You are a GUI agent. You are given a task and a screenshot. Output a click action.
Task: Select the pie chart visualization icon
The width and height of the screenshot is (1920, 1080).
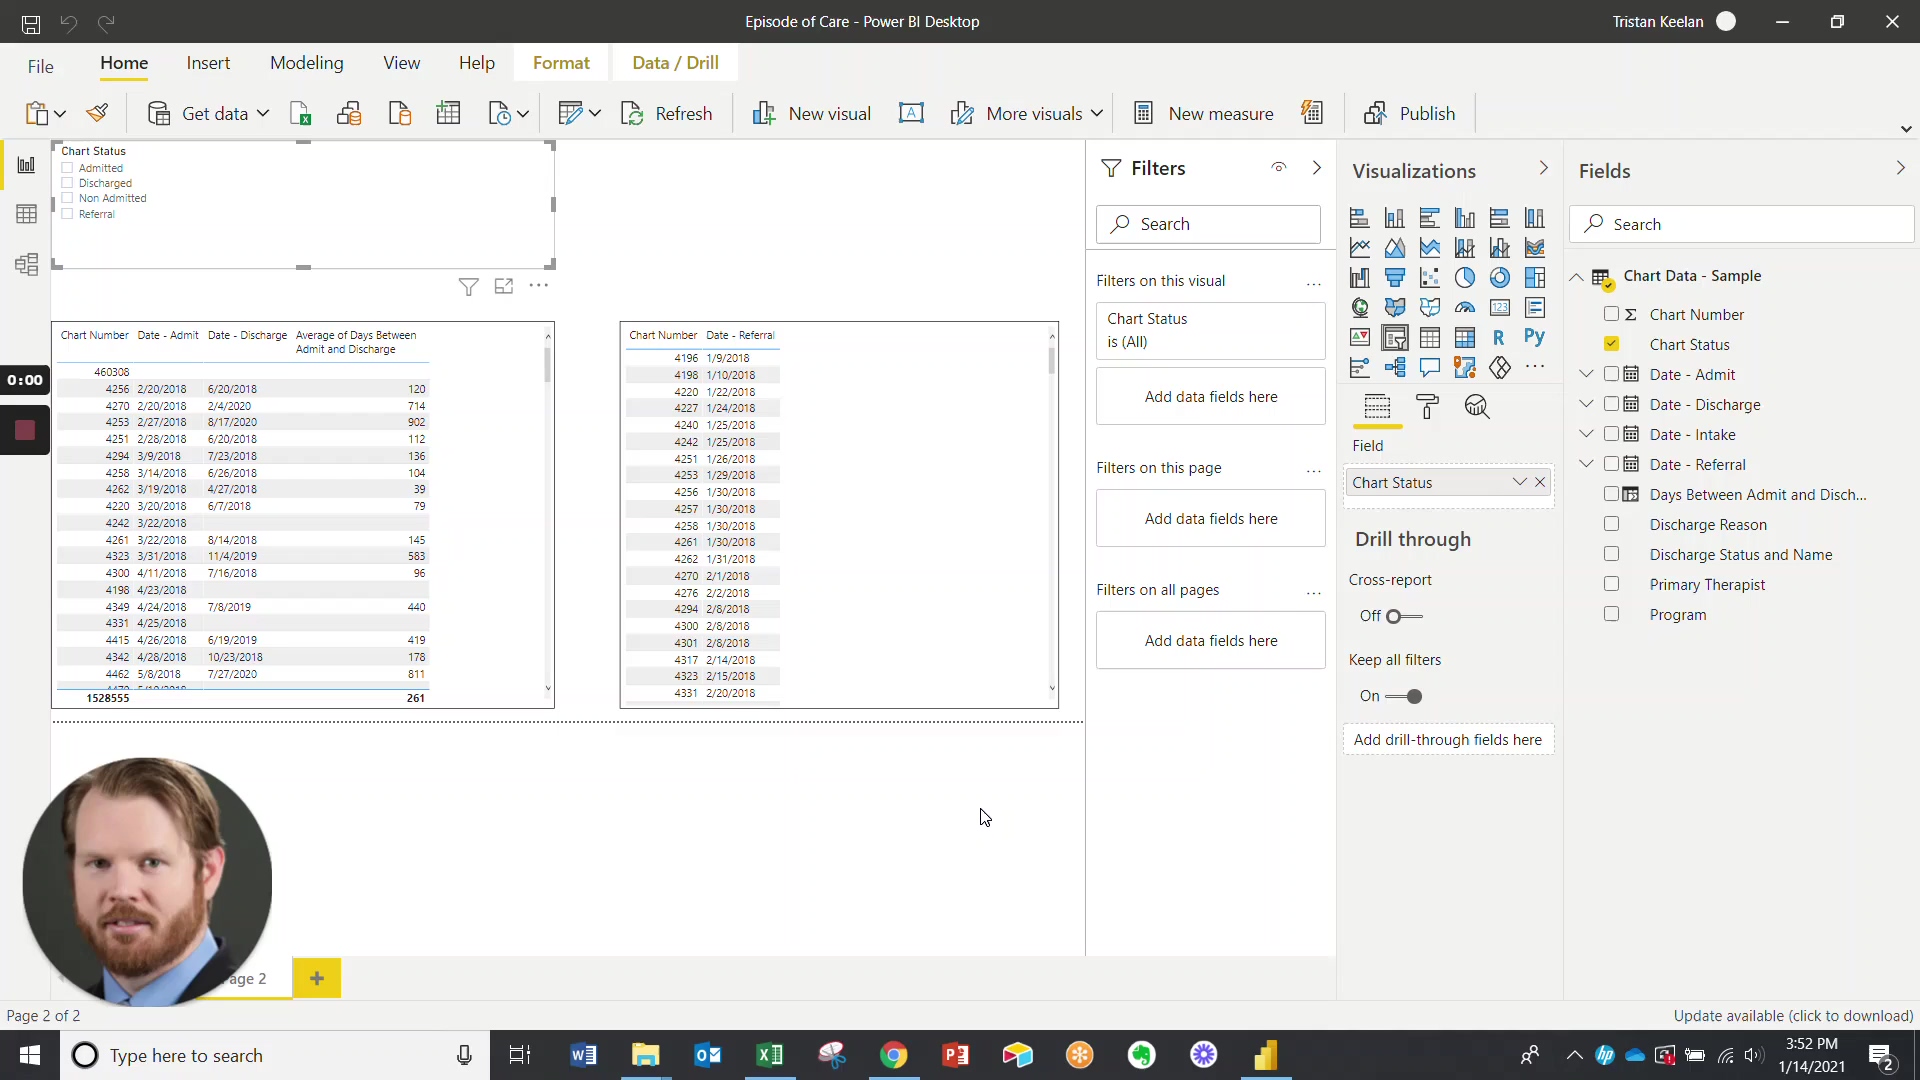[x=1465, y=278]
